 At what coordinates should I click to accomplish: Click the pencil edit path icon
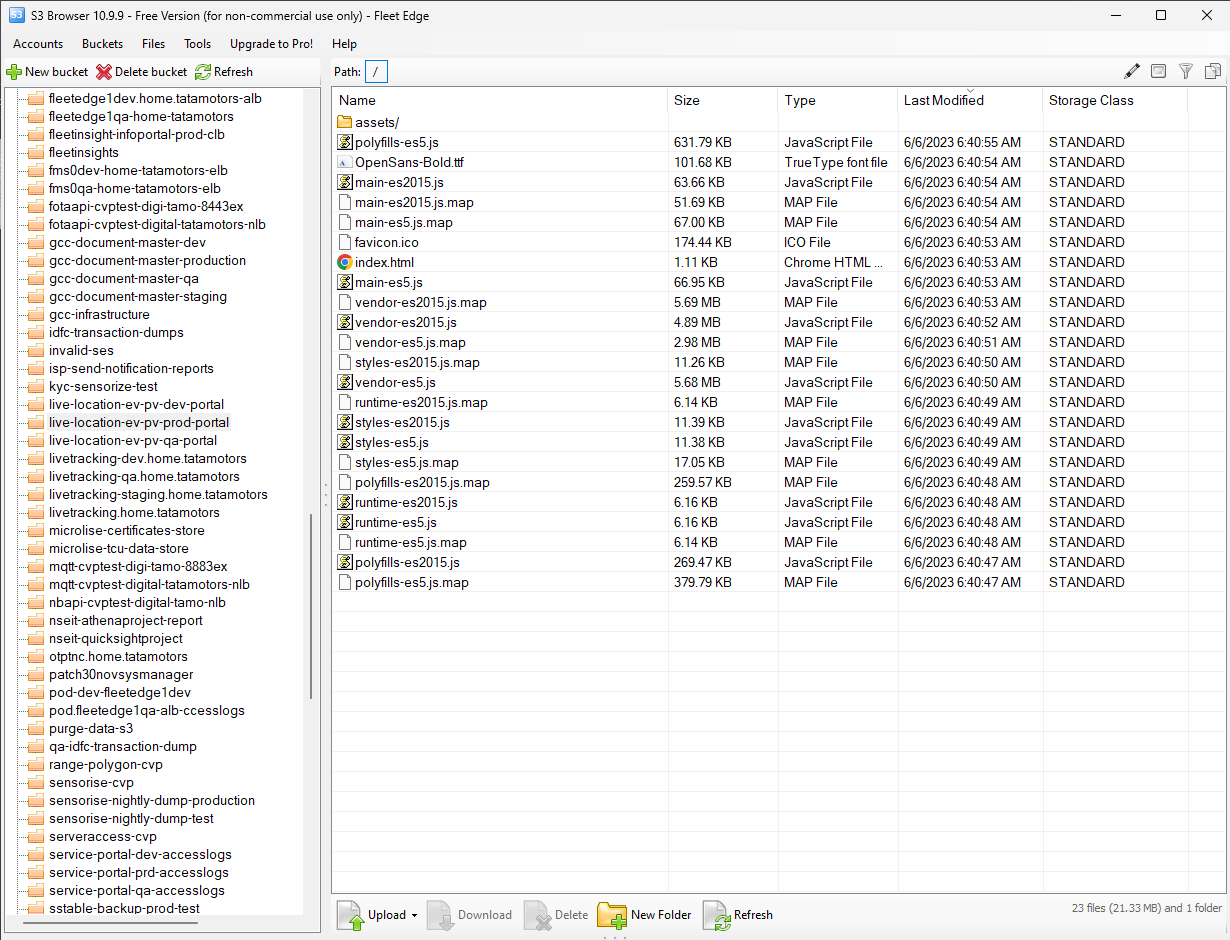click(x=1132, y=71)
